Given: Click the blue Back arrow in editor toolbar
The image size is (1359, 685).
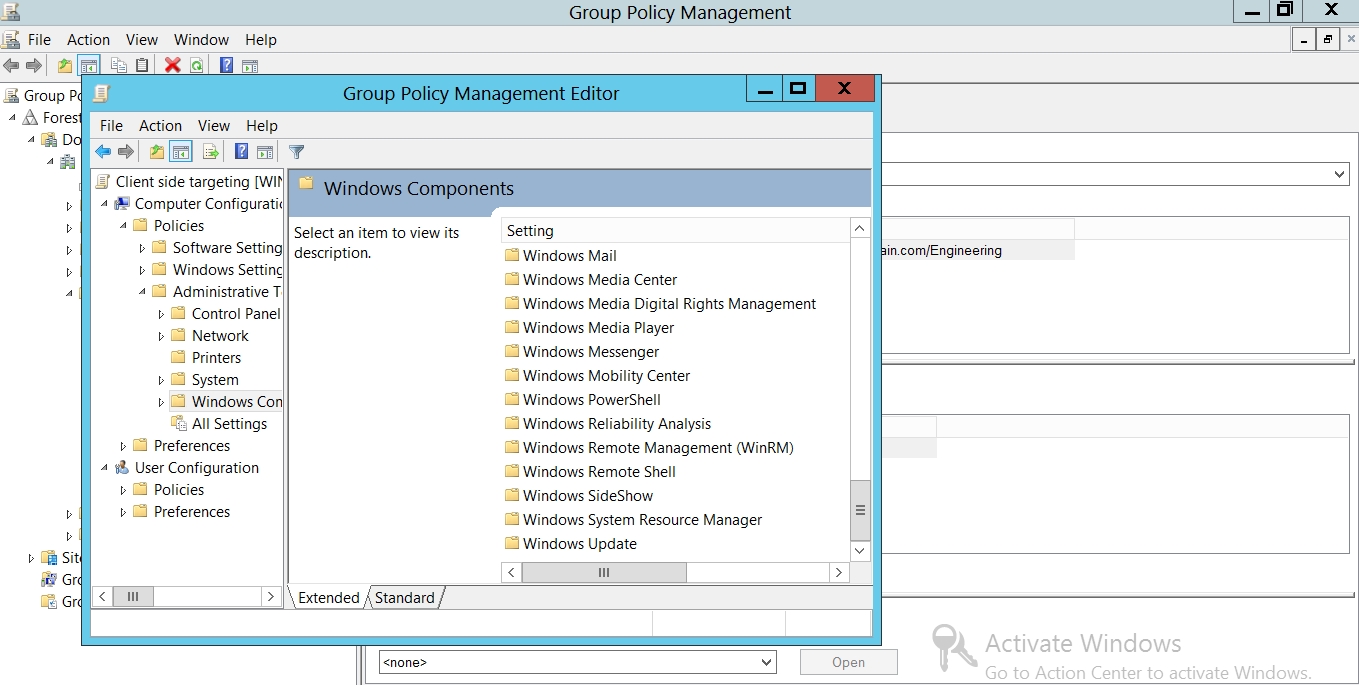Looking at the screenshot, I should click(102, 152).
